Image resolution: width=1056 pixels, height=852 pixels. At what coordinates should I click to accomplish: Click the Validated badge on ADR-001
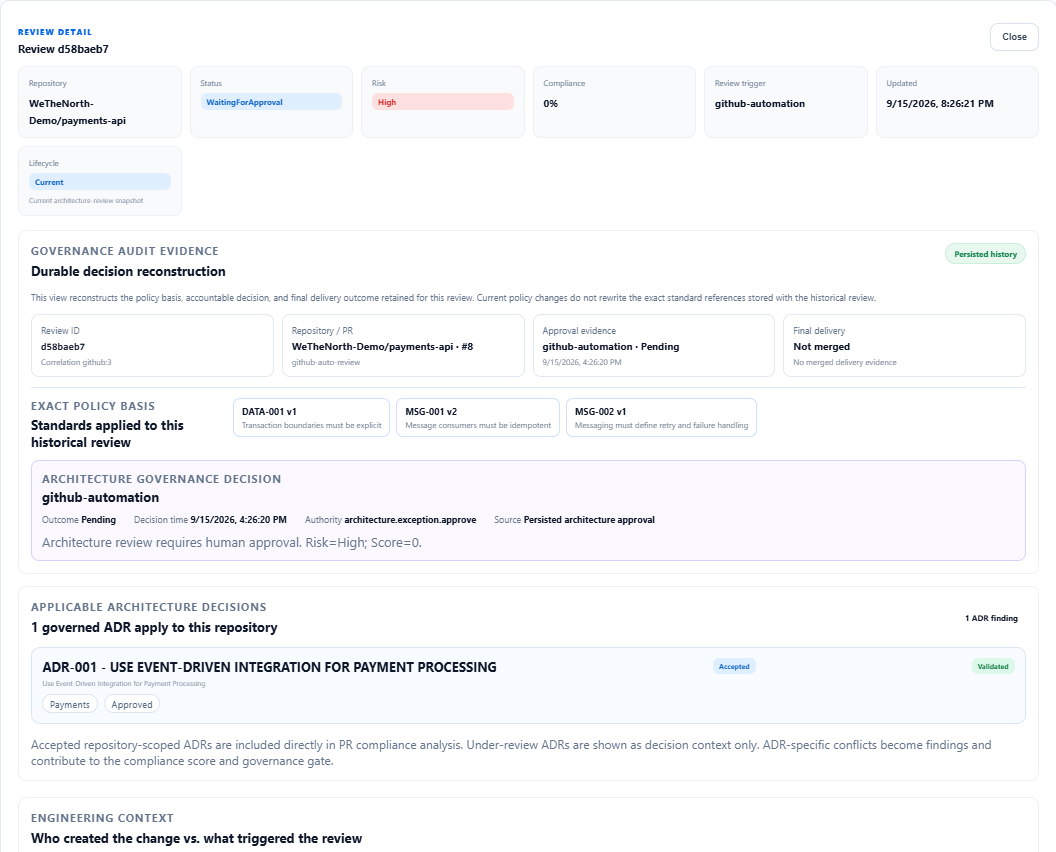click(993, 666)
